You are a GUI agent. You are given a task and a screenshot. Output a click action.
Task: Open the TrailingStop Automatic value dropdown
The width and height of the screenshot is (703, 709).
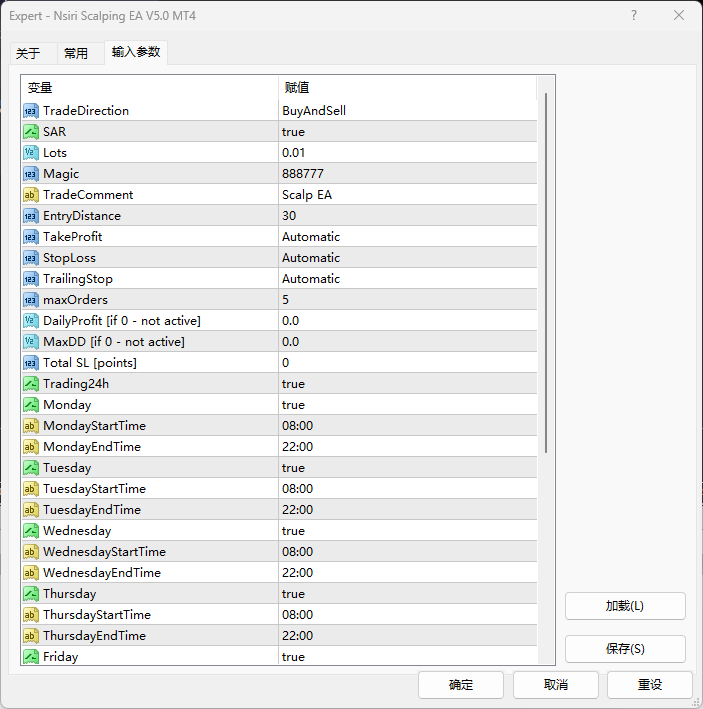pyautogui.click(x=311, y=279)
